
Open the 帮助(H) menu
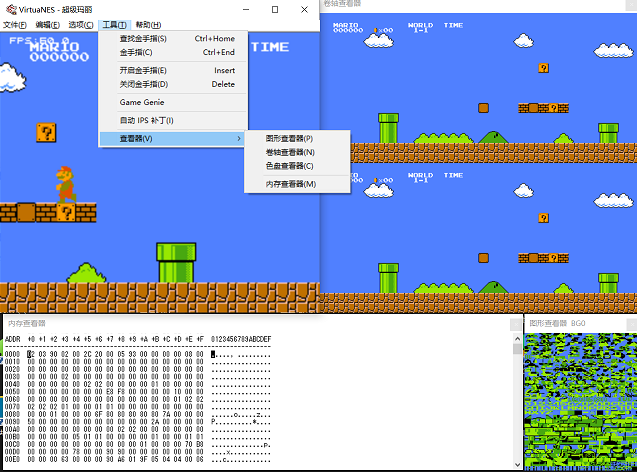(x=148, y=25)
